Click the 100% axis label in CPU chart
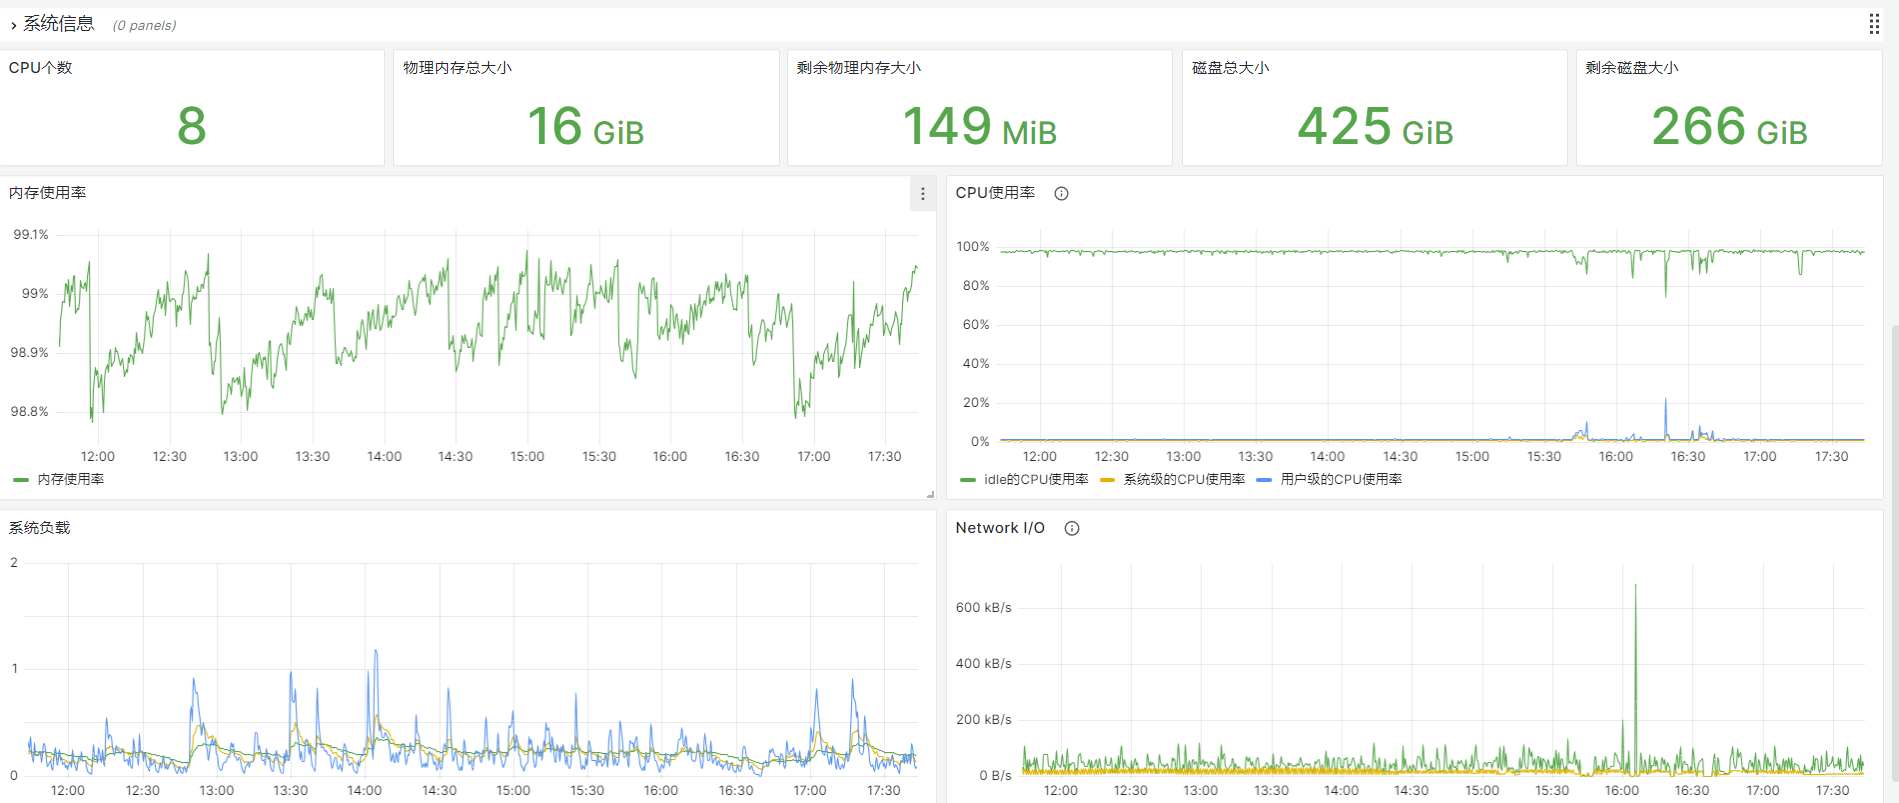 973,247
